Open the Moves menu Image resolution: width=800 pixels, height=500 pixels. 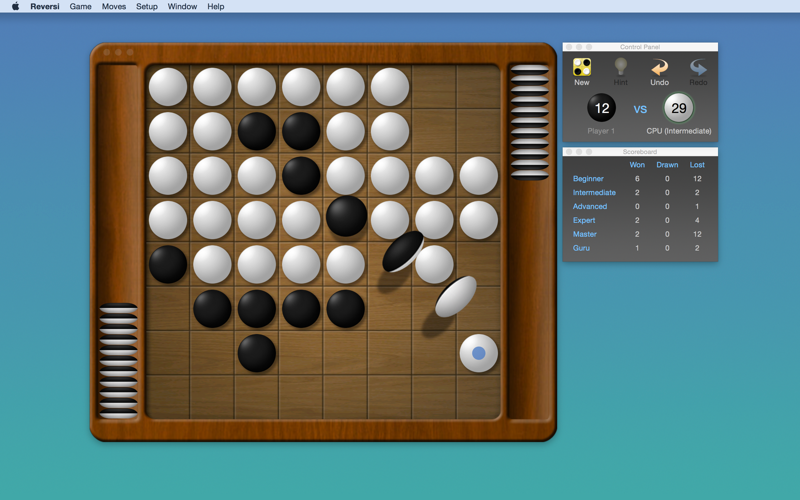click(114, 6)
